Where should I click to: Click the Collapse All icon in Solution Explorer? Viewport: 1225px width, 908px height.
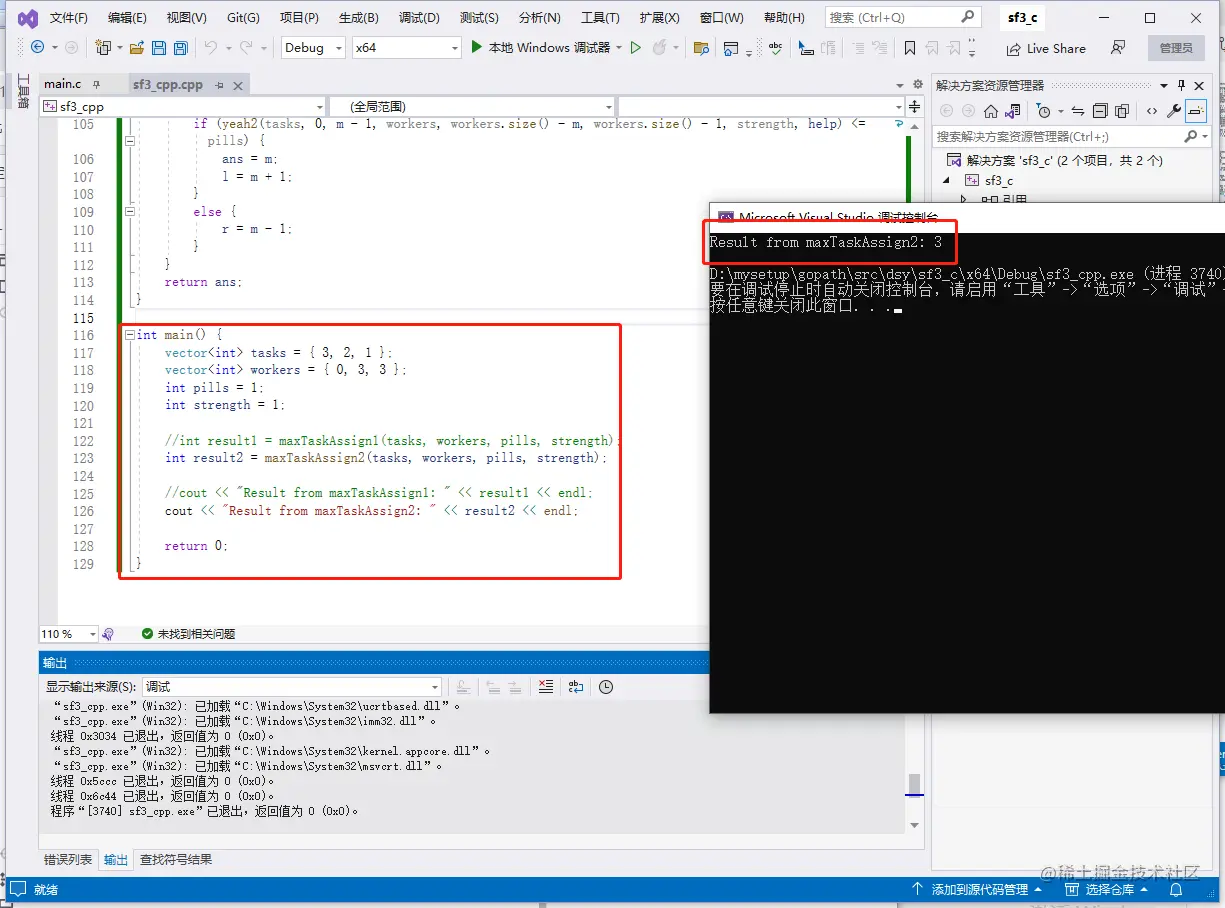1100,111
